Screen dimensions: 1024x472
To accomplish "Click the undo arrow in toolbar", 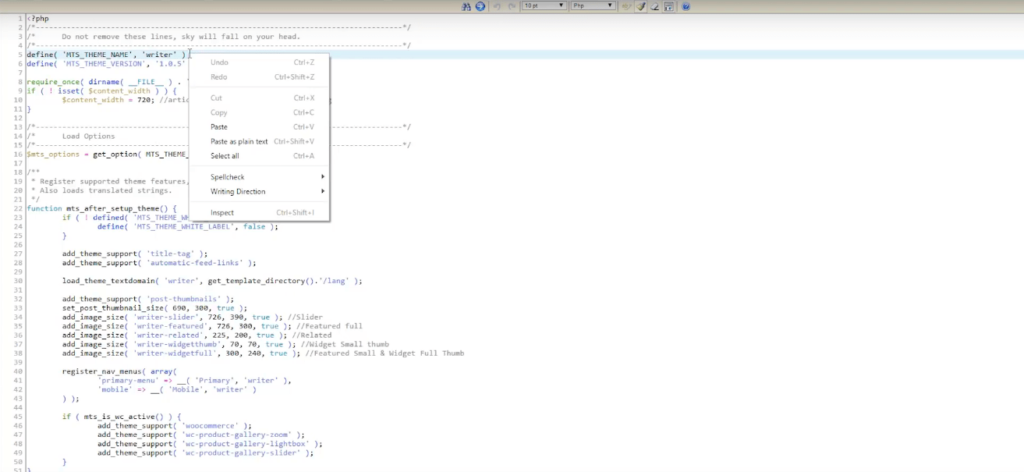I will click(x=497, y=7).
